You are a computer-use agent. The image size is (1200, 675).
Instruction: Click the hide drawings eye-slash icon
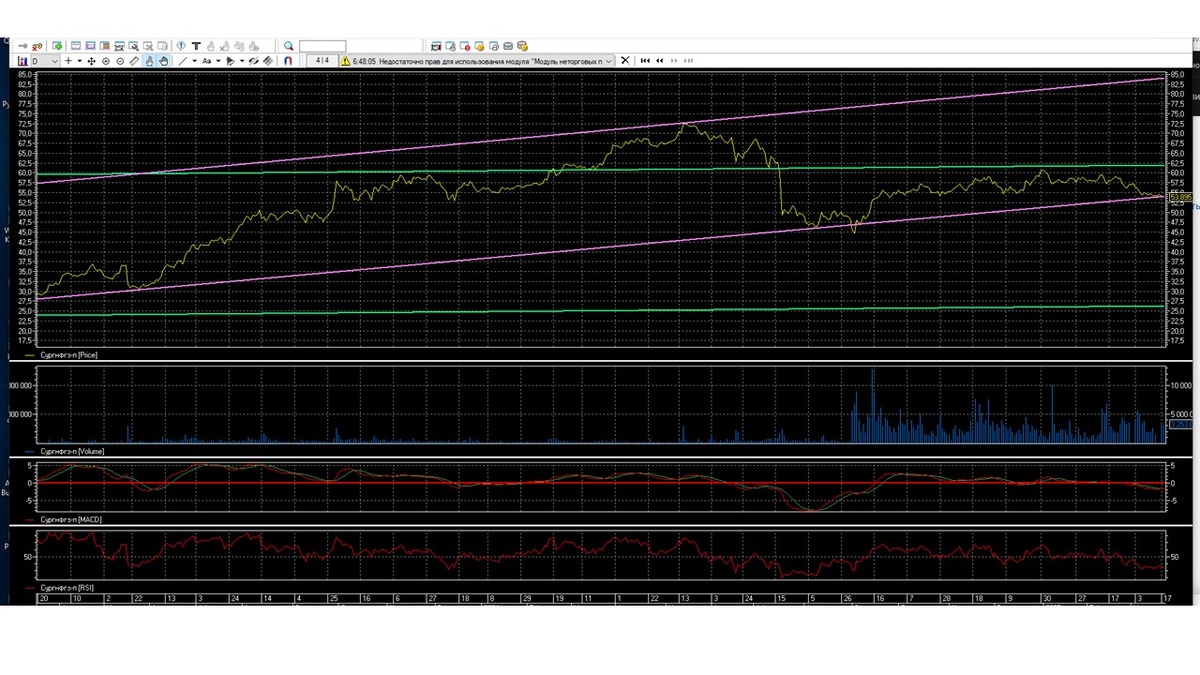254,61
